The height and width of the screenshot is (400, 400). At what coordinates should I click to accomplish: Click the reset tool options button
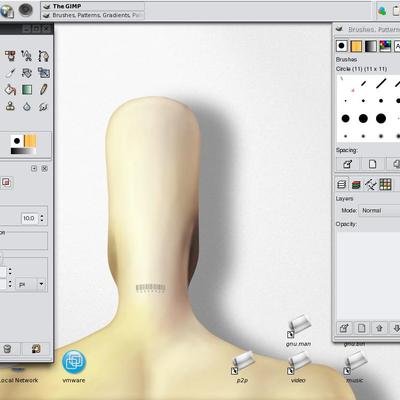point(36,349)
